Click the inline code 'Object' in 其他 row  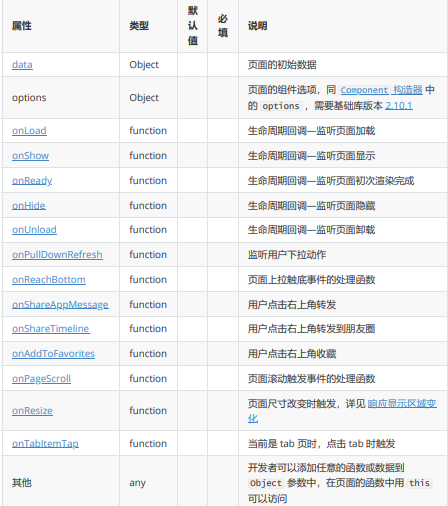click(266, 483)
